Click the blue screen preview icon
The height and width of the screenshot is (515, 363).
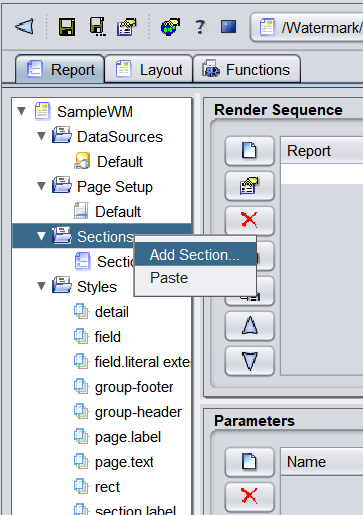[228, 27]
